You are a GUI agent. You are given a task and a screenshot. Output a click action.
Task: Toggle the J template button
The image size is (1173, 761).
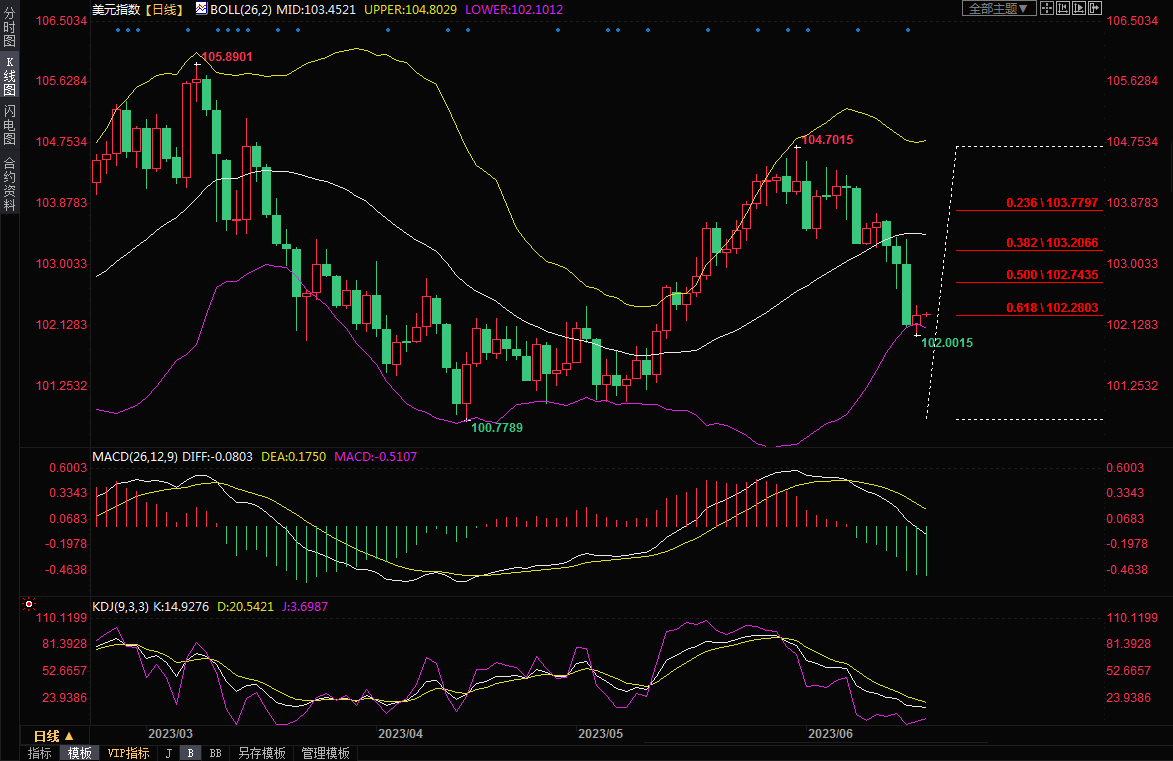point(168,753)
